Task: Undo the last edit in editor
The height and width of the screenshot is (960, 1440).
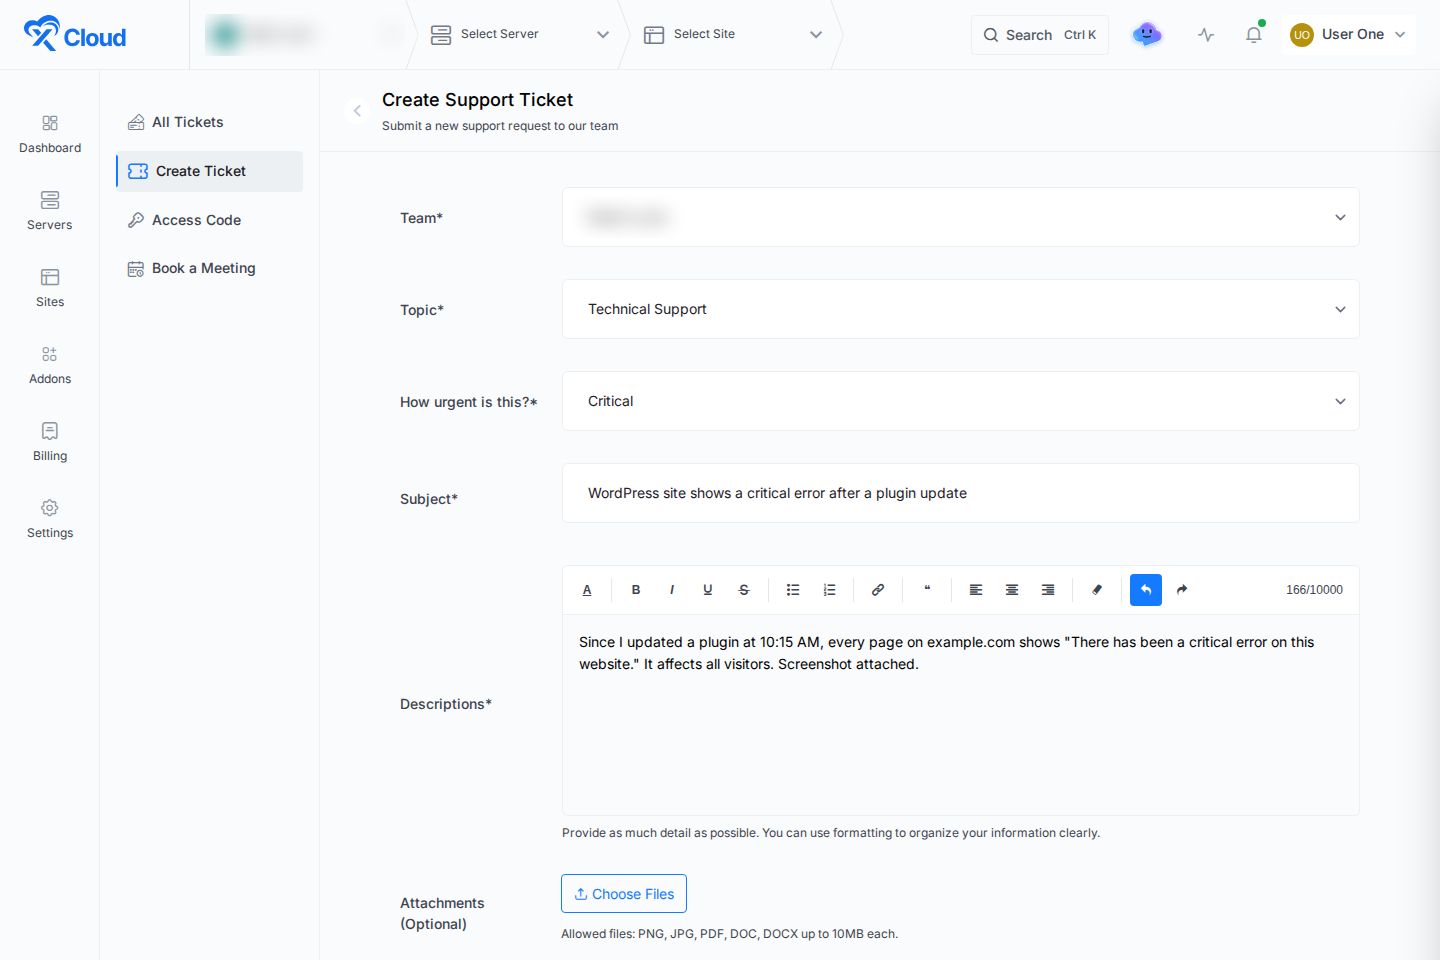Action: click(1146, 590)
